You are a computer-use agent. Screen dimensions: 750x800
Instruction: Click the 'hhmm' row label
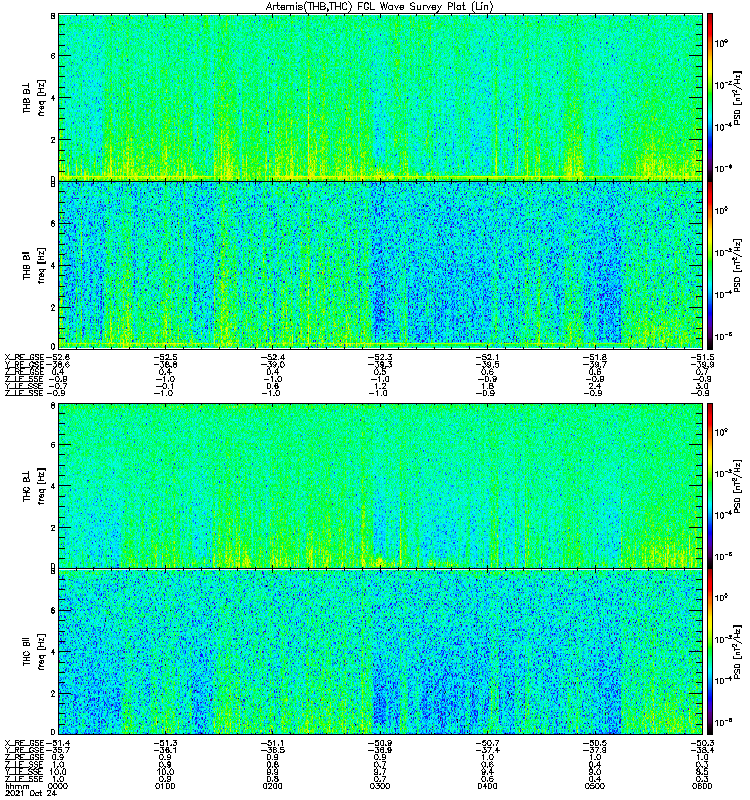[15, 786]
